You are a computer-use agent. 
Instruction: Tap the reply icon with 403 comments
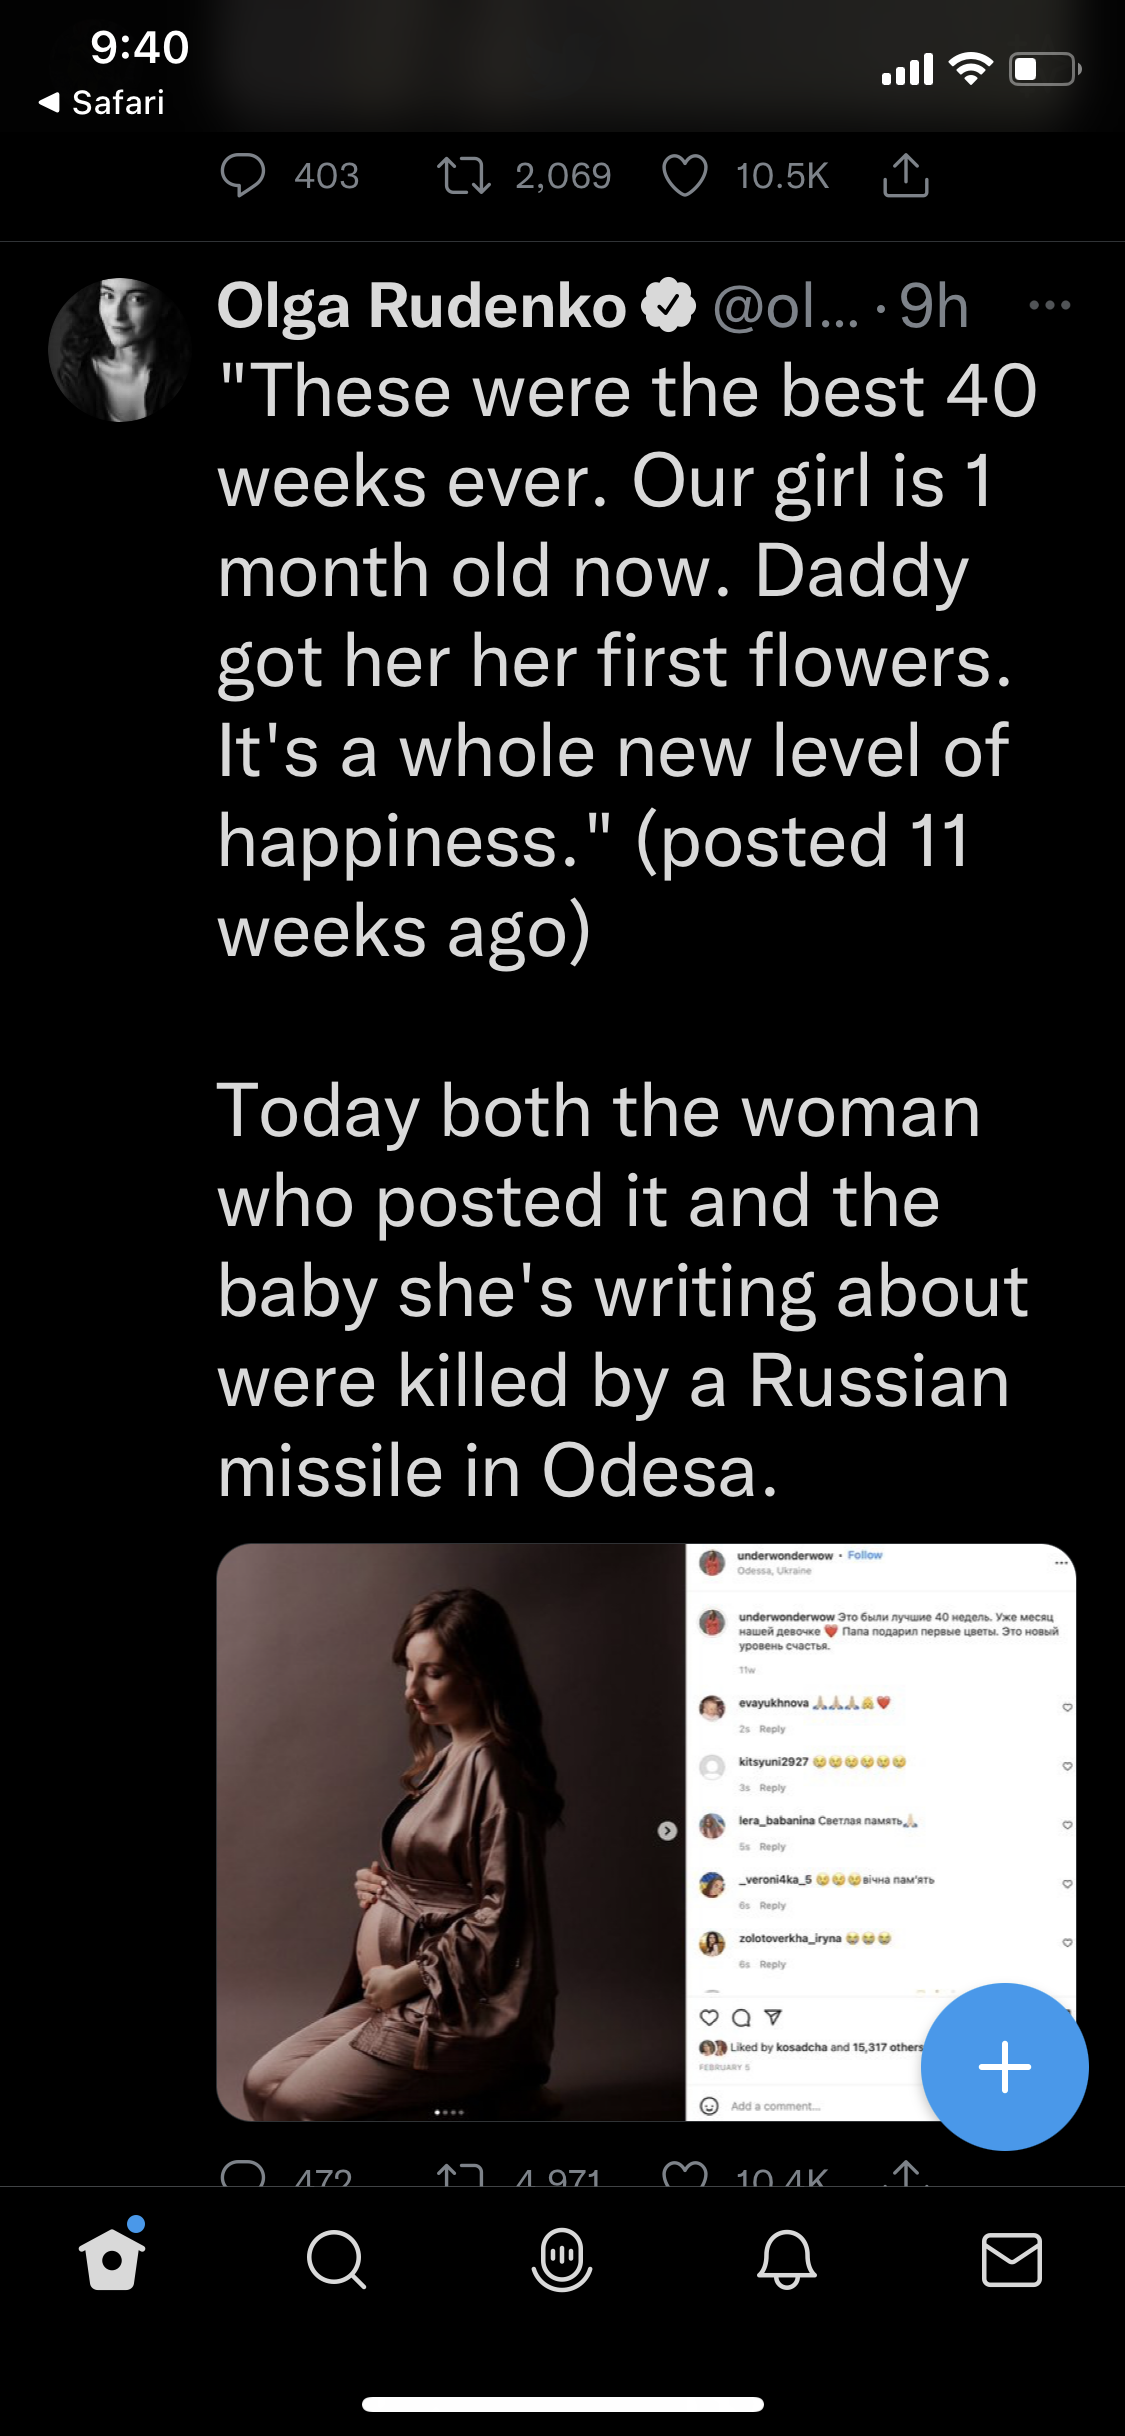(243, 176)
